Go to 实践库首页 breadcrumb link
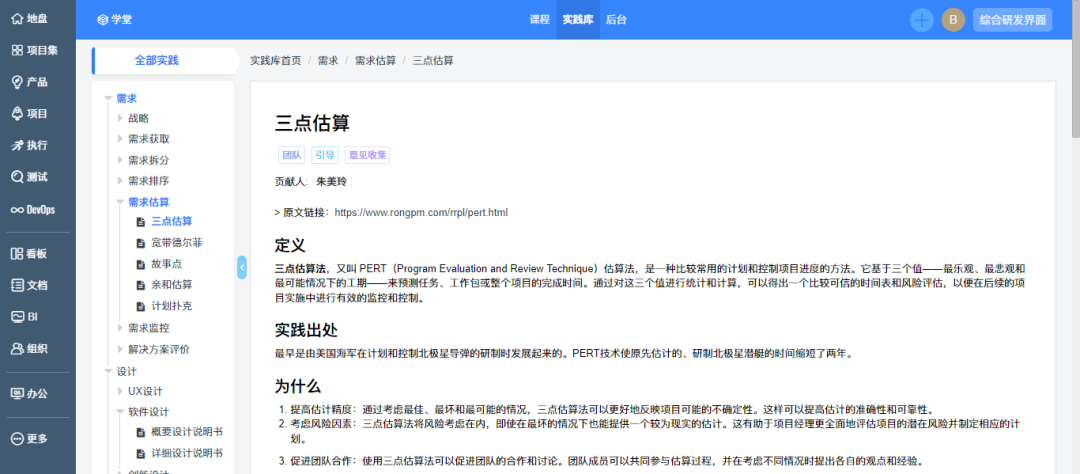 click(275, 61)
